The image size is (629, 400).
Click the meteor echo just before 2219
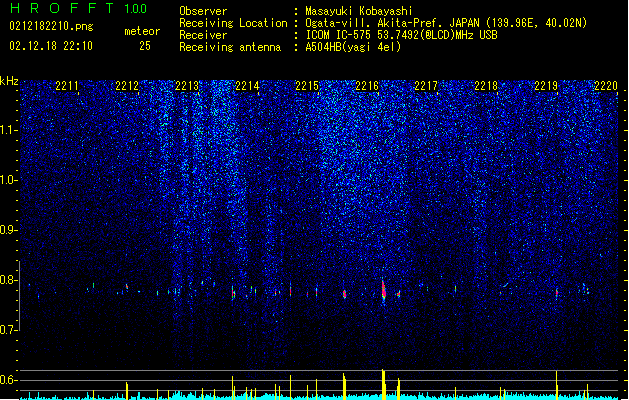(x=557, y=293)
